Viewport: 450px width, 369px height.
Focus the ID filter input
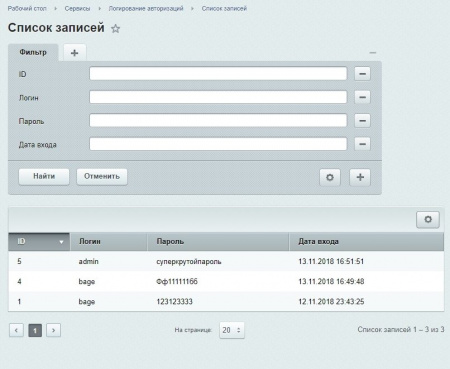point(218,73)
